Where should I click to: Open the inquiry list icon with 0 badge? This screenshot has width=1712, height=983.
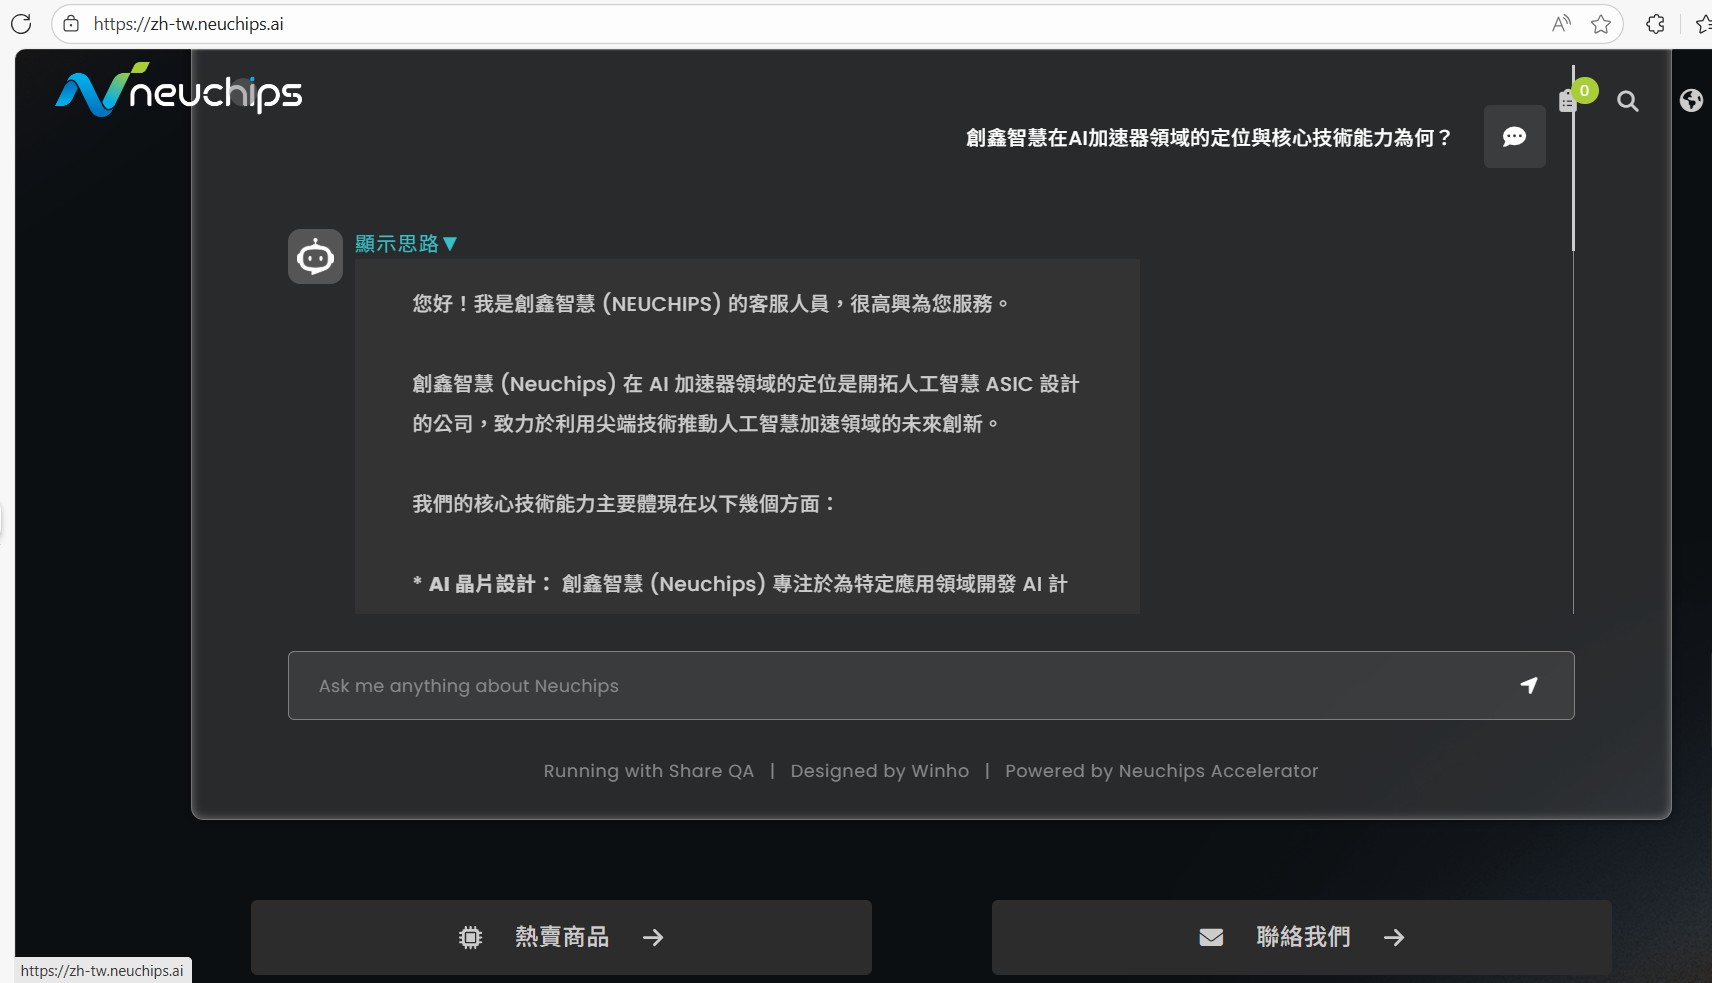coord(1569,100)
